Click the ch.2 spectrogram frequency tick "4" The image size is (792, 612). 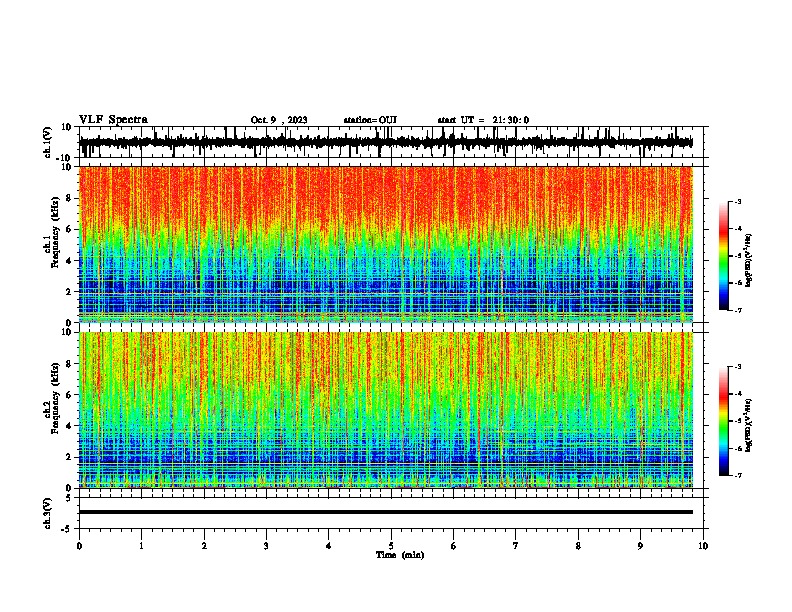point(69,426)
